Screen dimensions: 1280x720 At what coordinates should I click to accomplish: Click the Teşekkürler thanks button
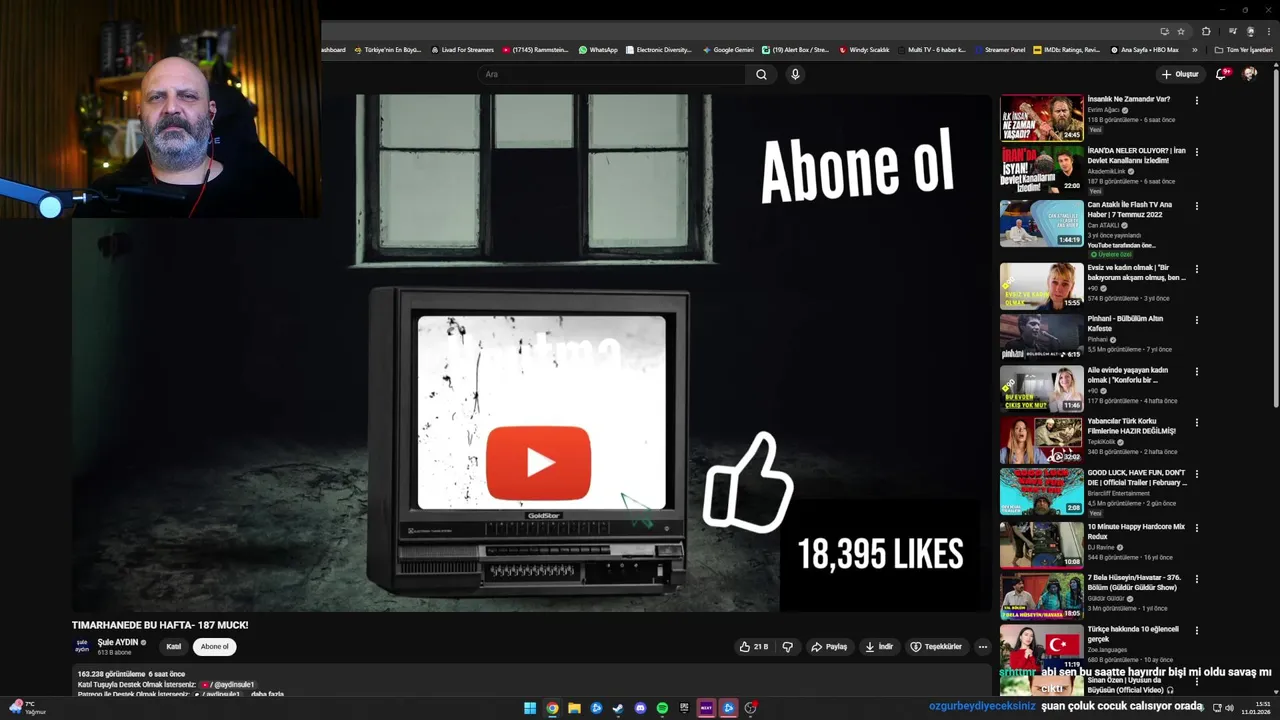936,647
